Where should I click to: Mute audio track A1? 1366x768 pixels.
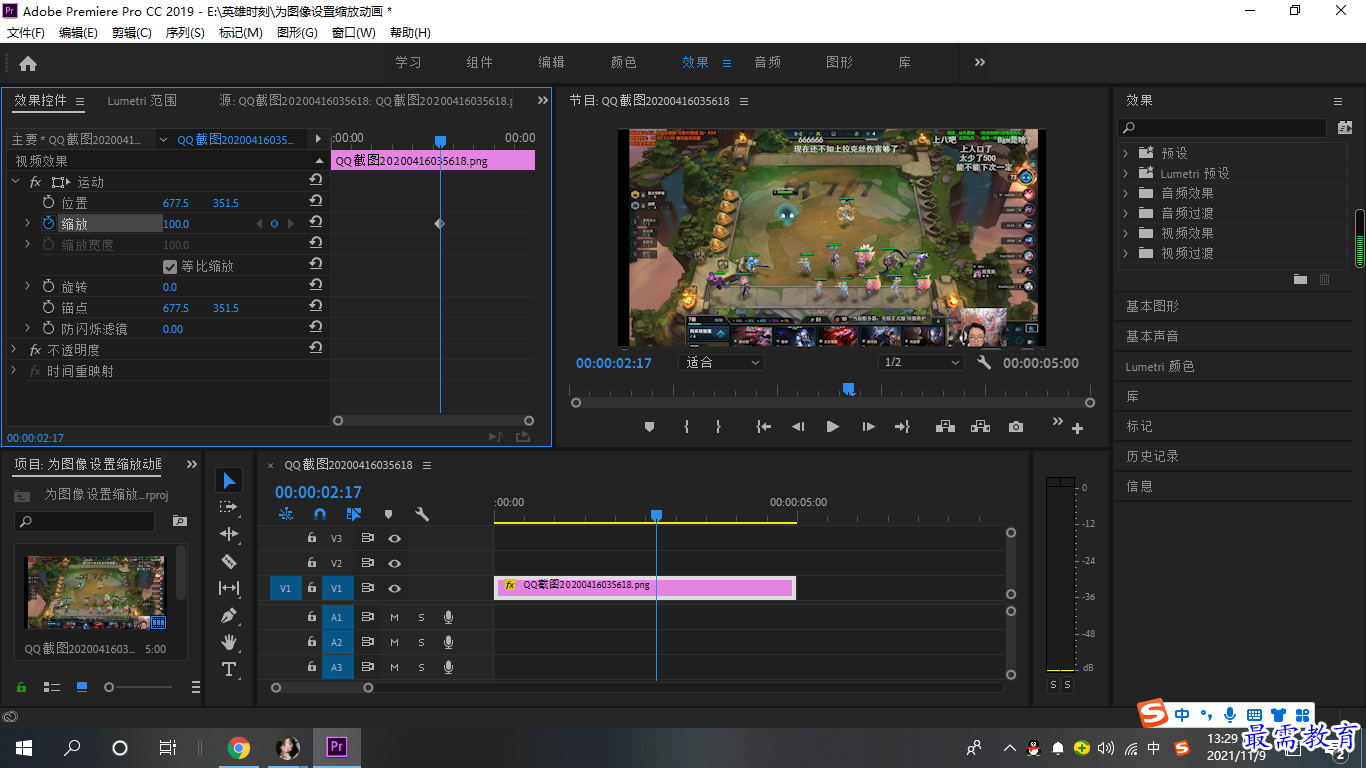(394, 616)
